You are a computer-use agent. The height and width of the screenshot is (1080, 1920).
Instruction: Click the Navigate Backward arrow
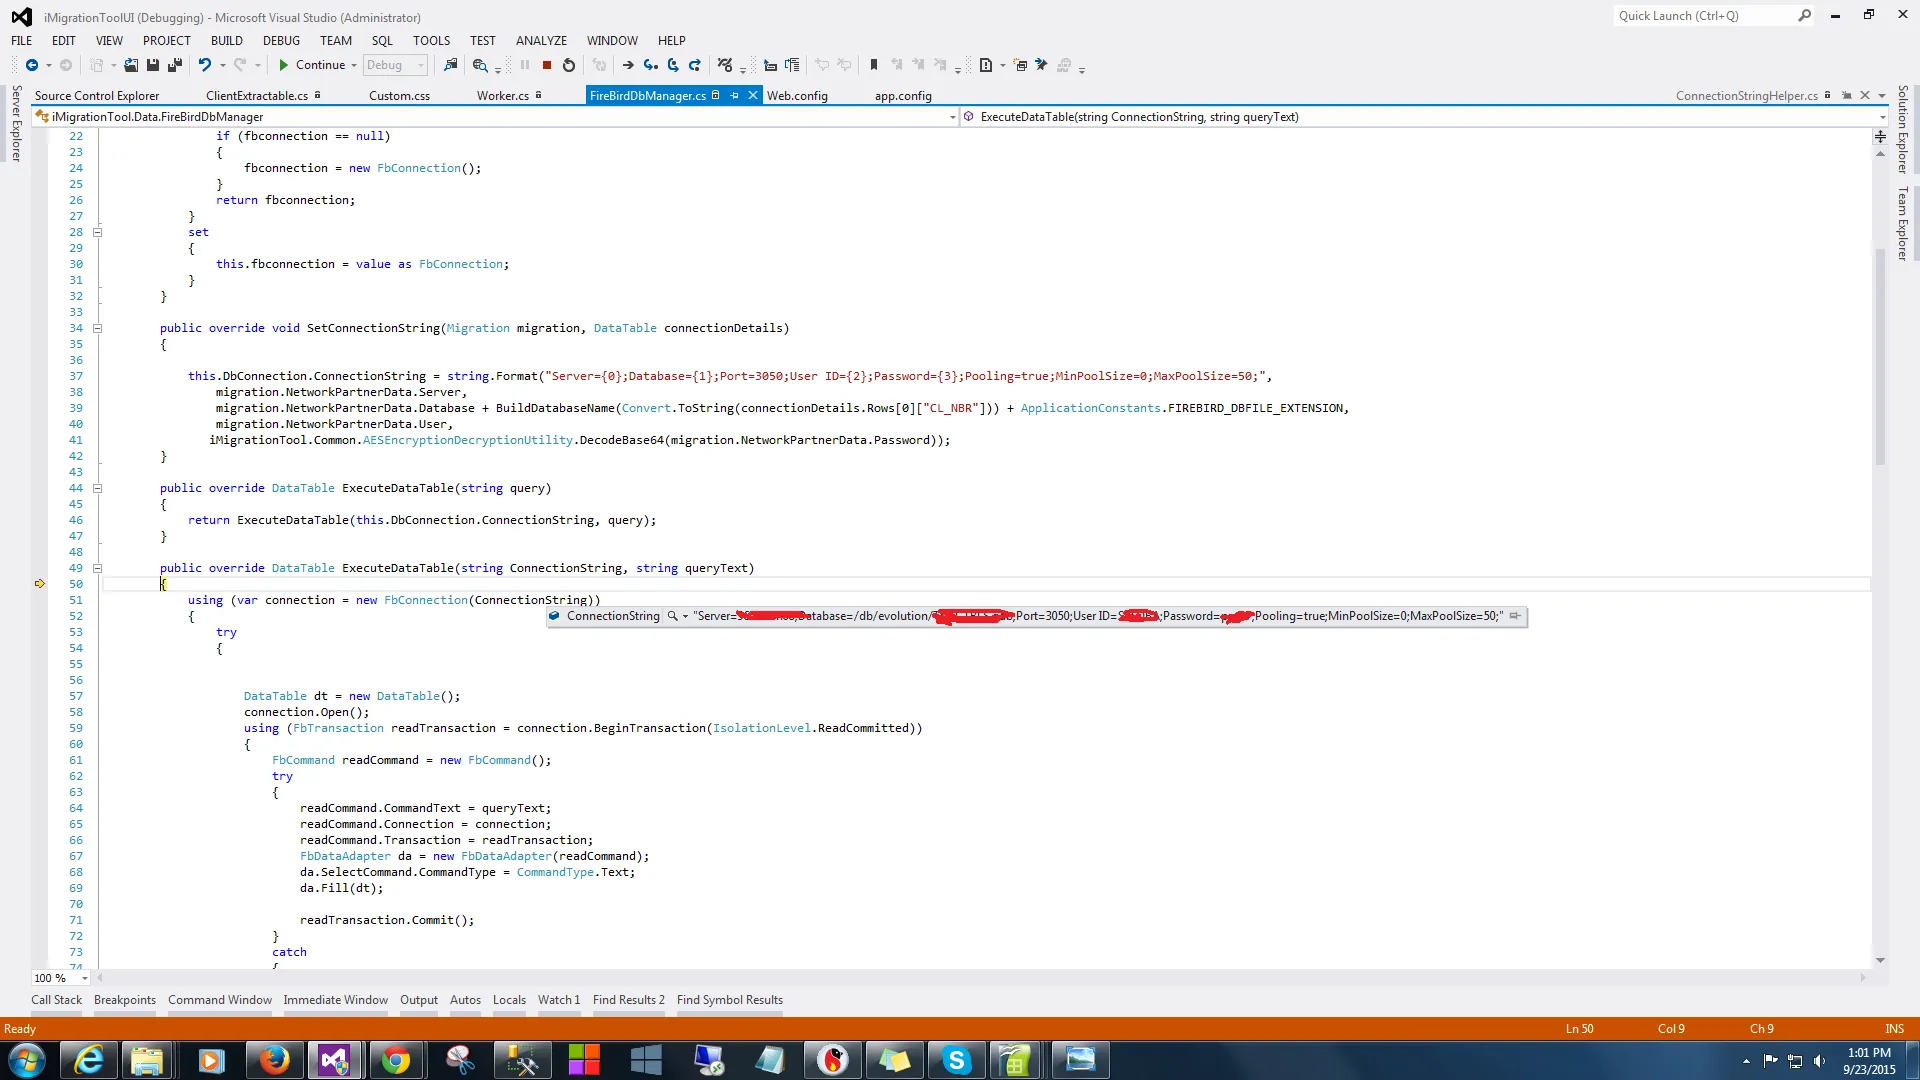click(x=32, y=65)
